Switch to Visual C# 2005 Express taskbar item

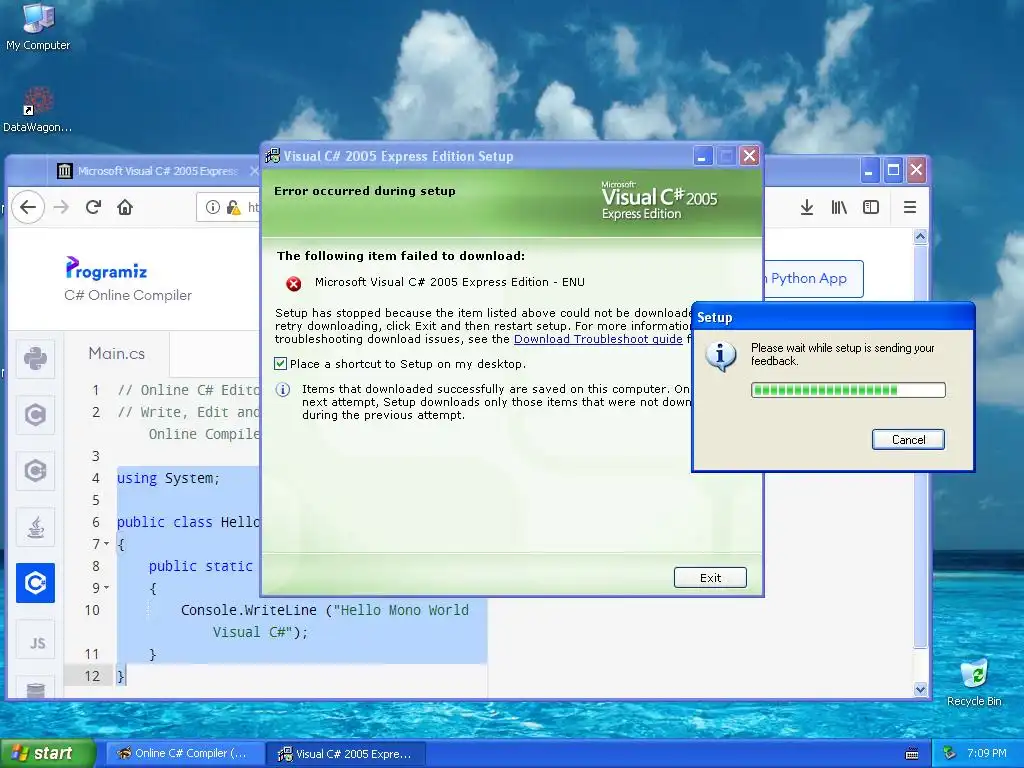[346, 754]
